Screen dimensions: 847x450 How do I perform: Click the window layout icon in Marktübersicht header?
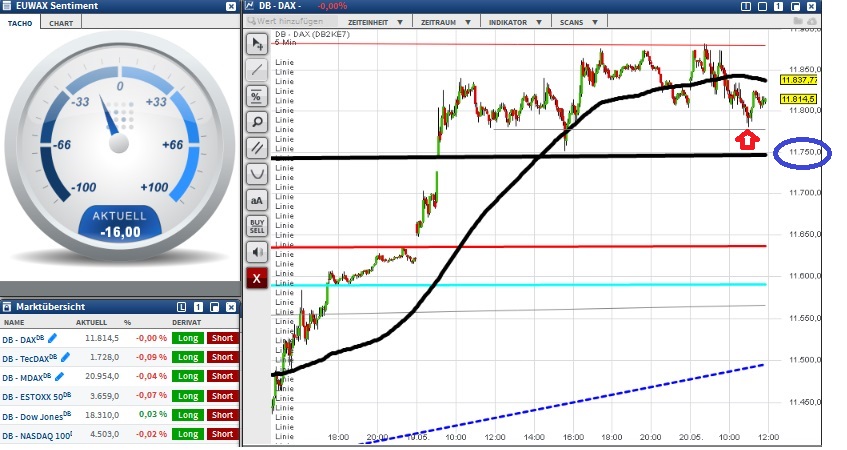[214, 307]
